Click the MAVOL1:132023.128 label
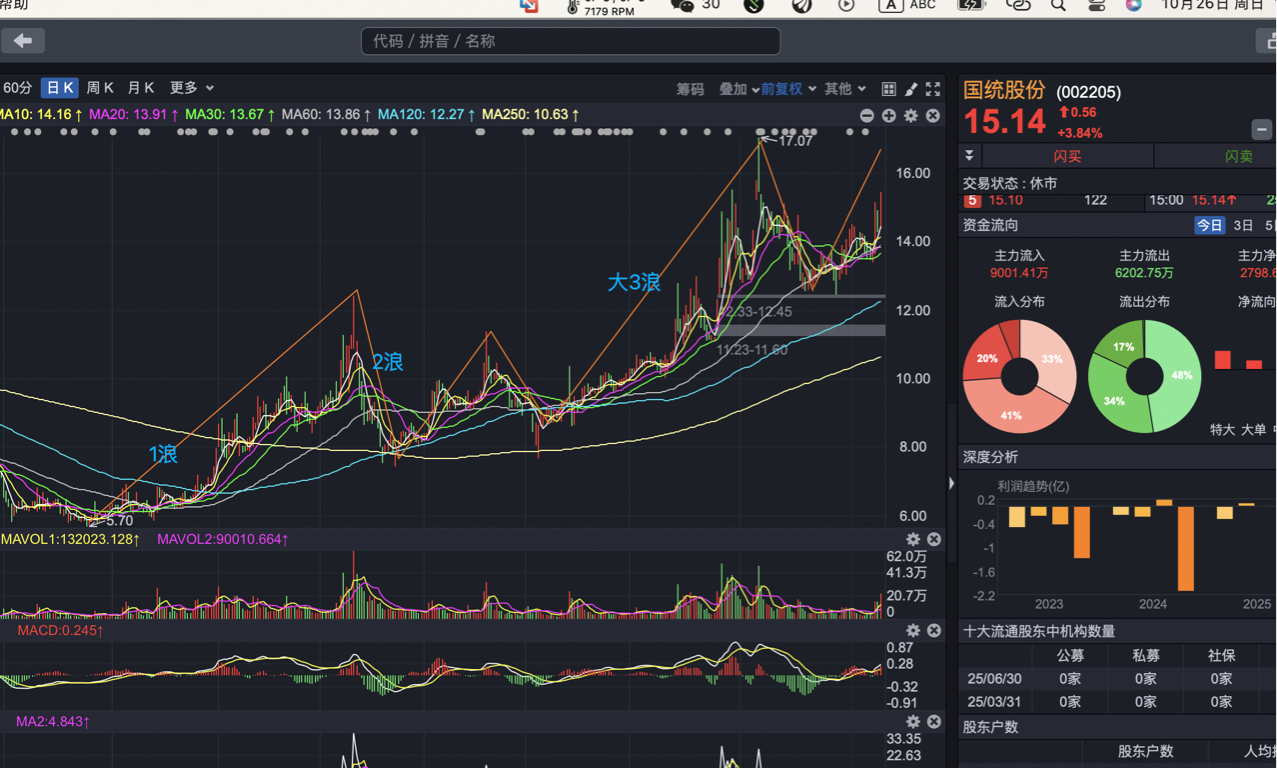 click(x=71, y=540)
